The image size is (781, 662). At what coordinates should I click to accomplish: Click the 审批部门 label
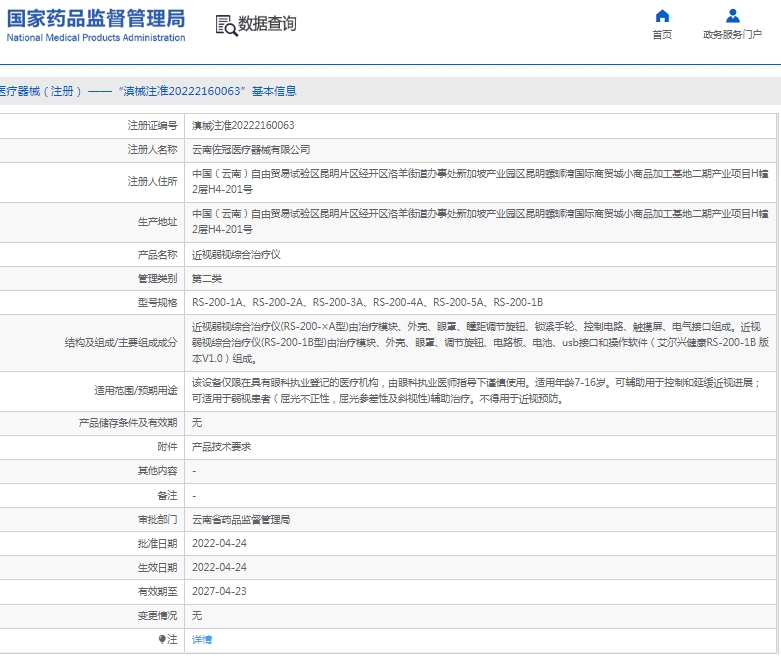click(157, 520)
